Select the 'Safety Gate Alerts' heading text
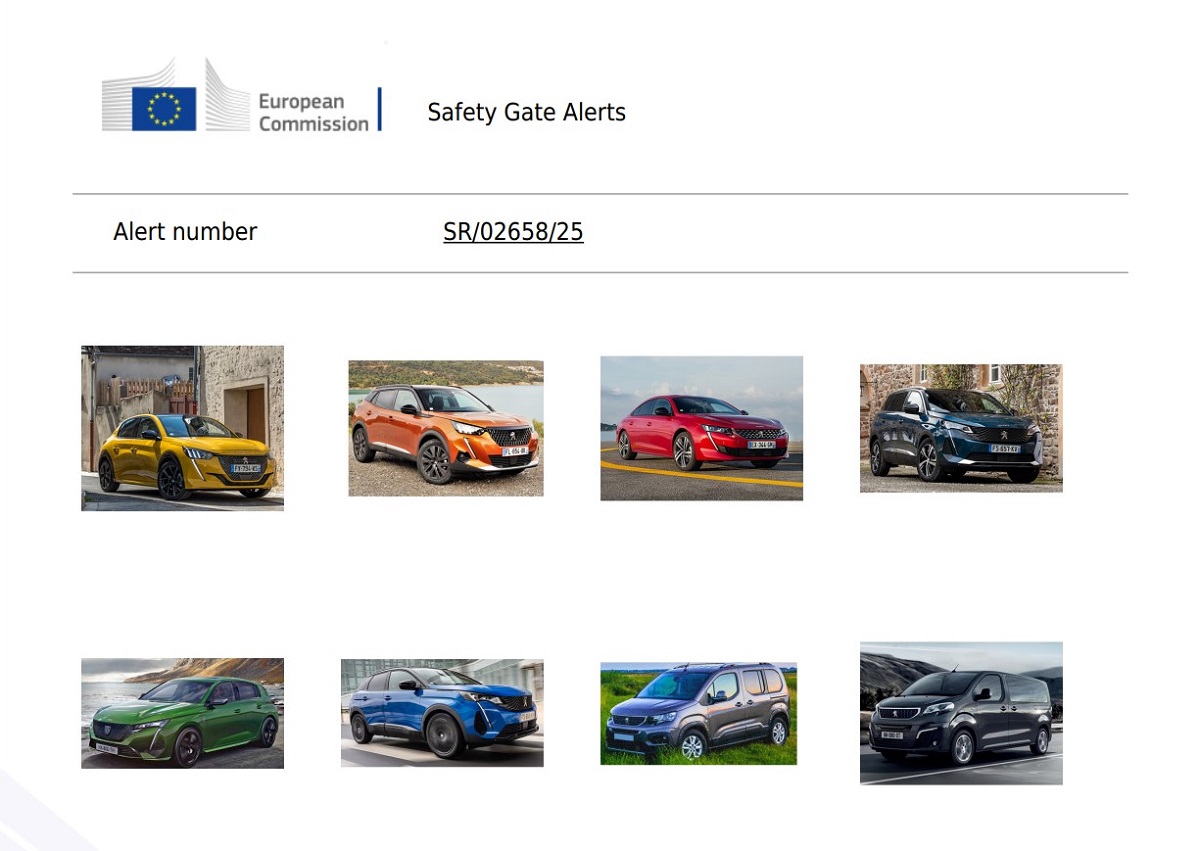The image size is (1200, 851). point(526,112)
